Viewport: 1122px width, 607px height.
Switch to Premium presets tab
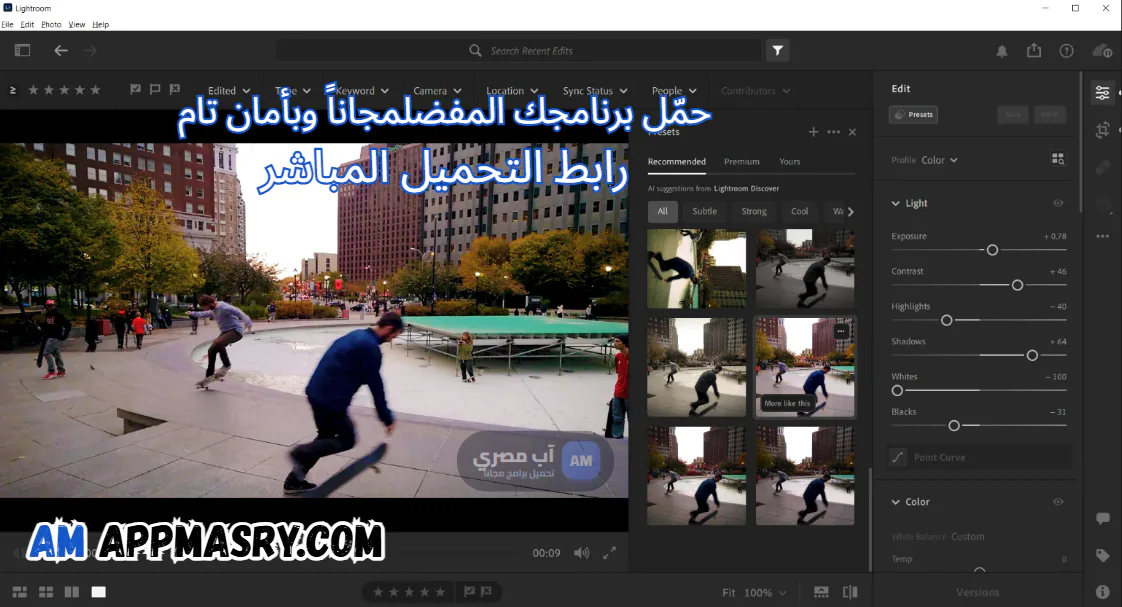pos(741,162)
